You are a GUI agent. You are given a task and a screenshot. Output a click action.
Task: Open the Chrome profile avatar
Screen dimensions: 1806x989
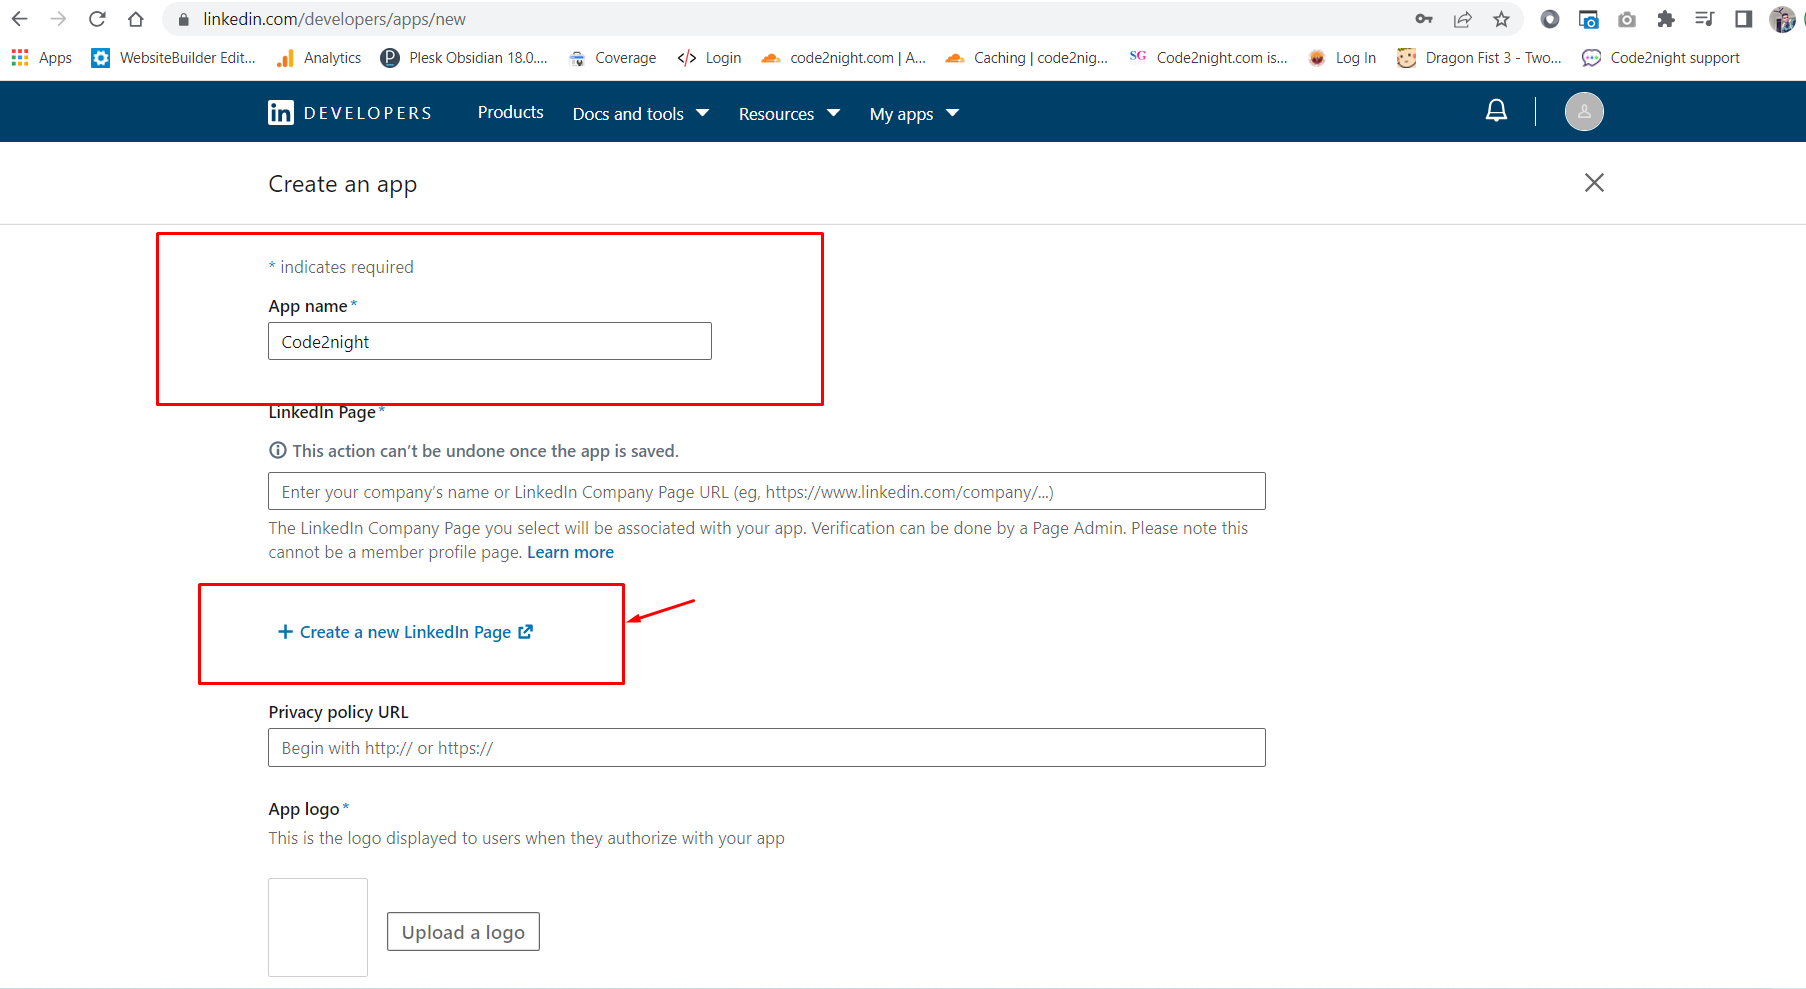click(x=1782, y=19)
